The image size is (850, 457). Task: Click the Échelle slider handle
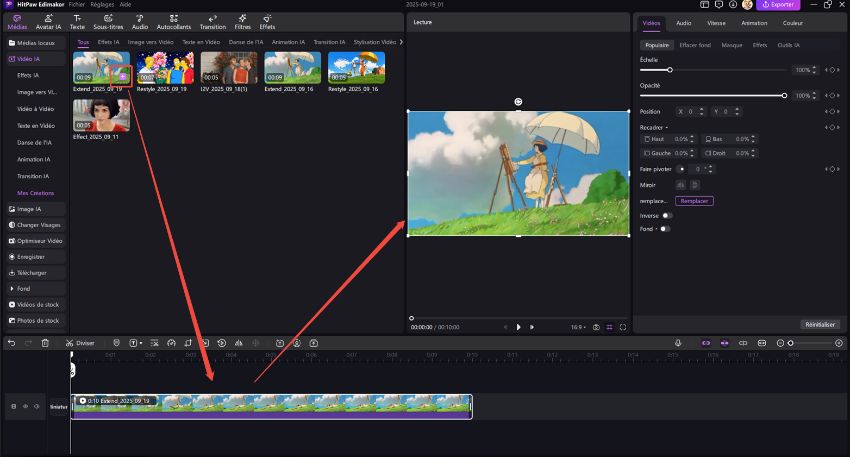tap(670, 70)
